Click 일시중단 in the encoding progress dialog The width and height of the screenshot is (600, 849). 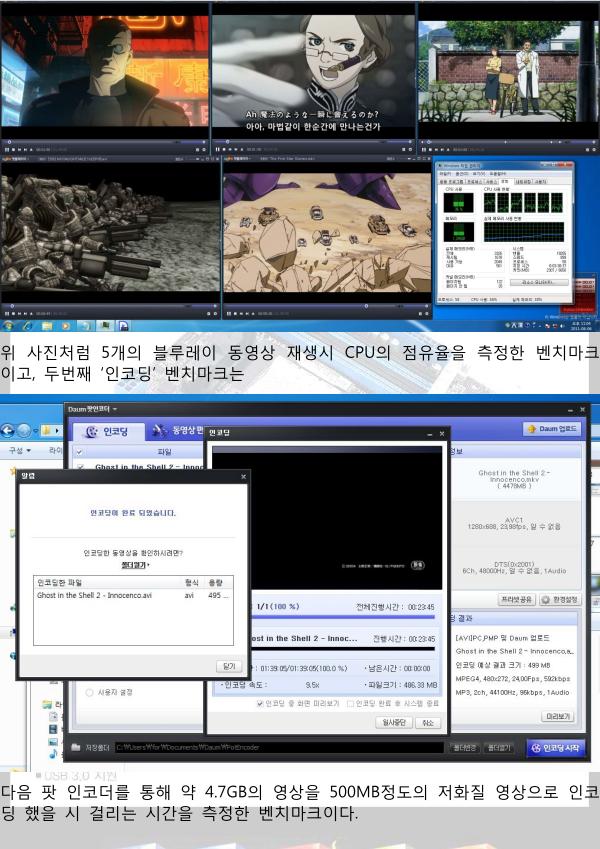click(x=394, y=723)
